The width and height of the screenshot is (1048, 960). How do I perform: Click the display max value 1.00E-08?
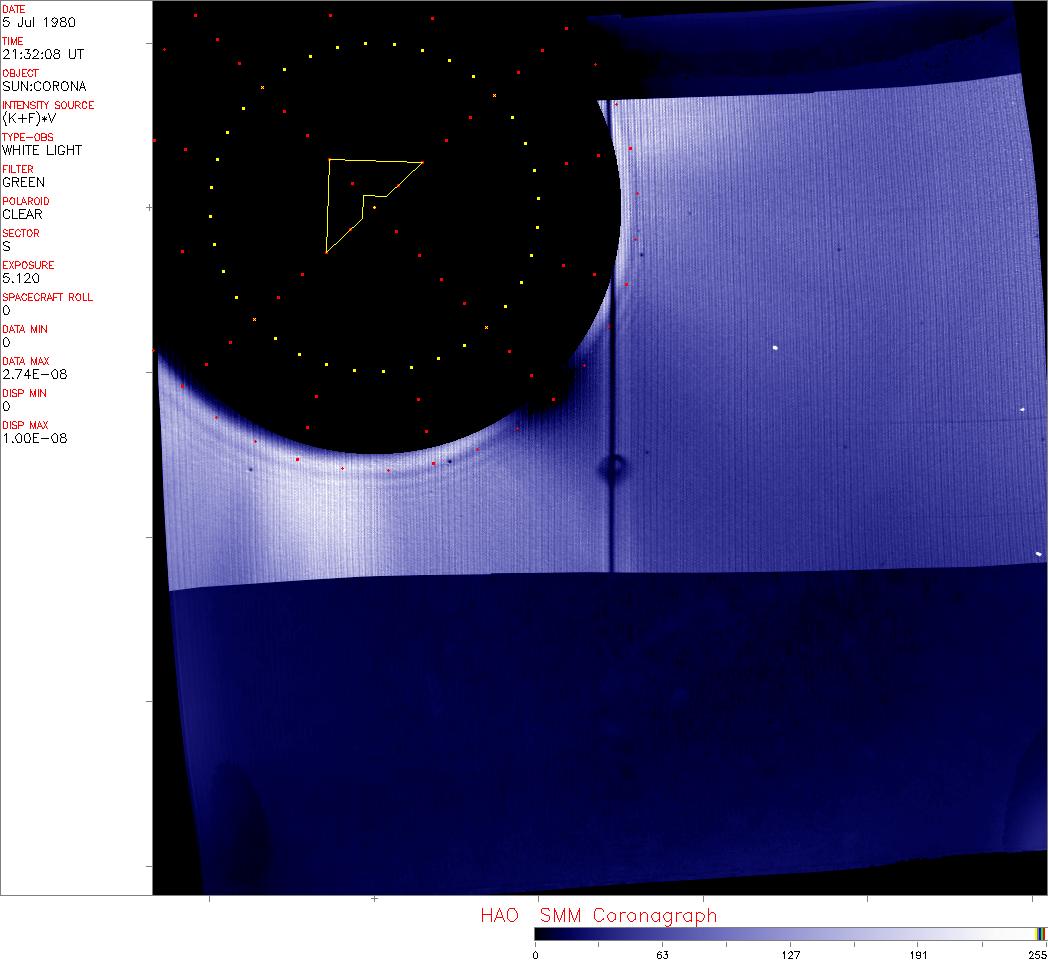(34, 438)
